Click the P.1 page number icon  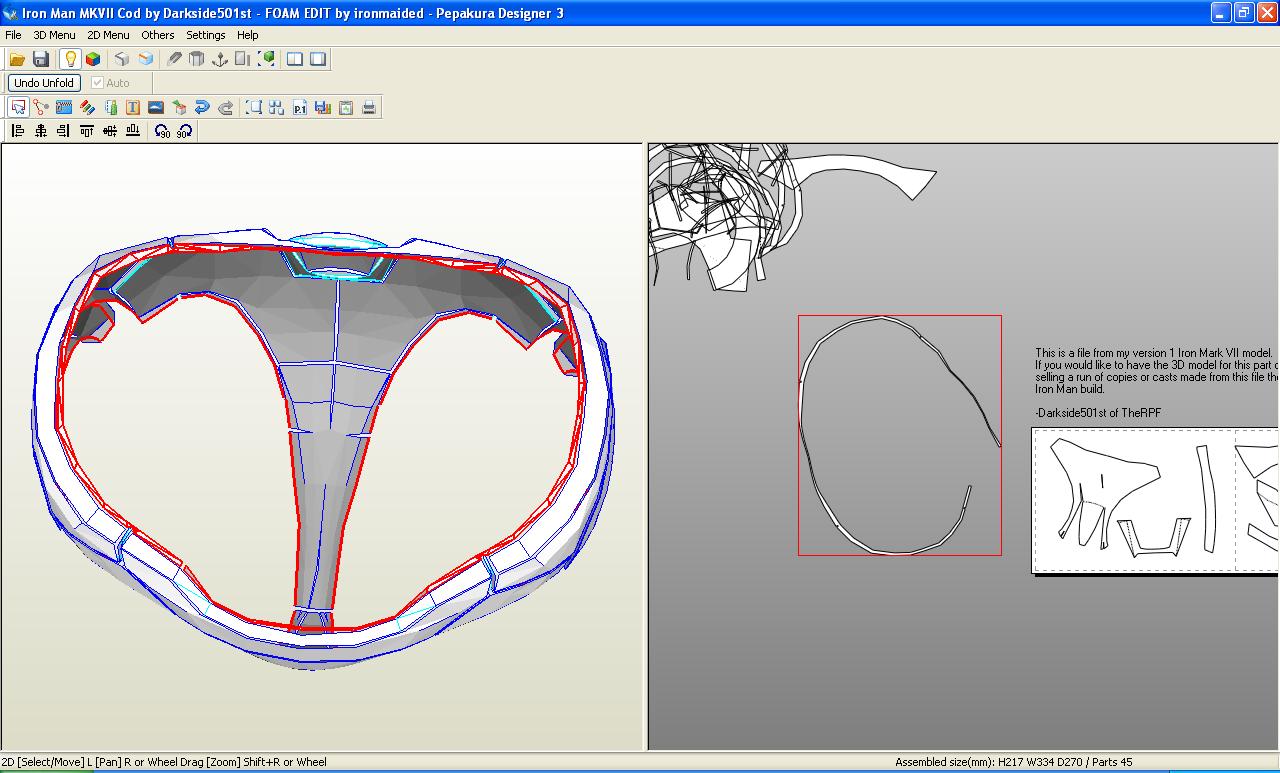coord(300,107)
